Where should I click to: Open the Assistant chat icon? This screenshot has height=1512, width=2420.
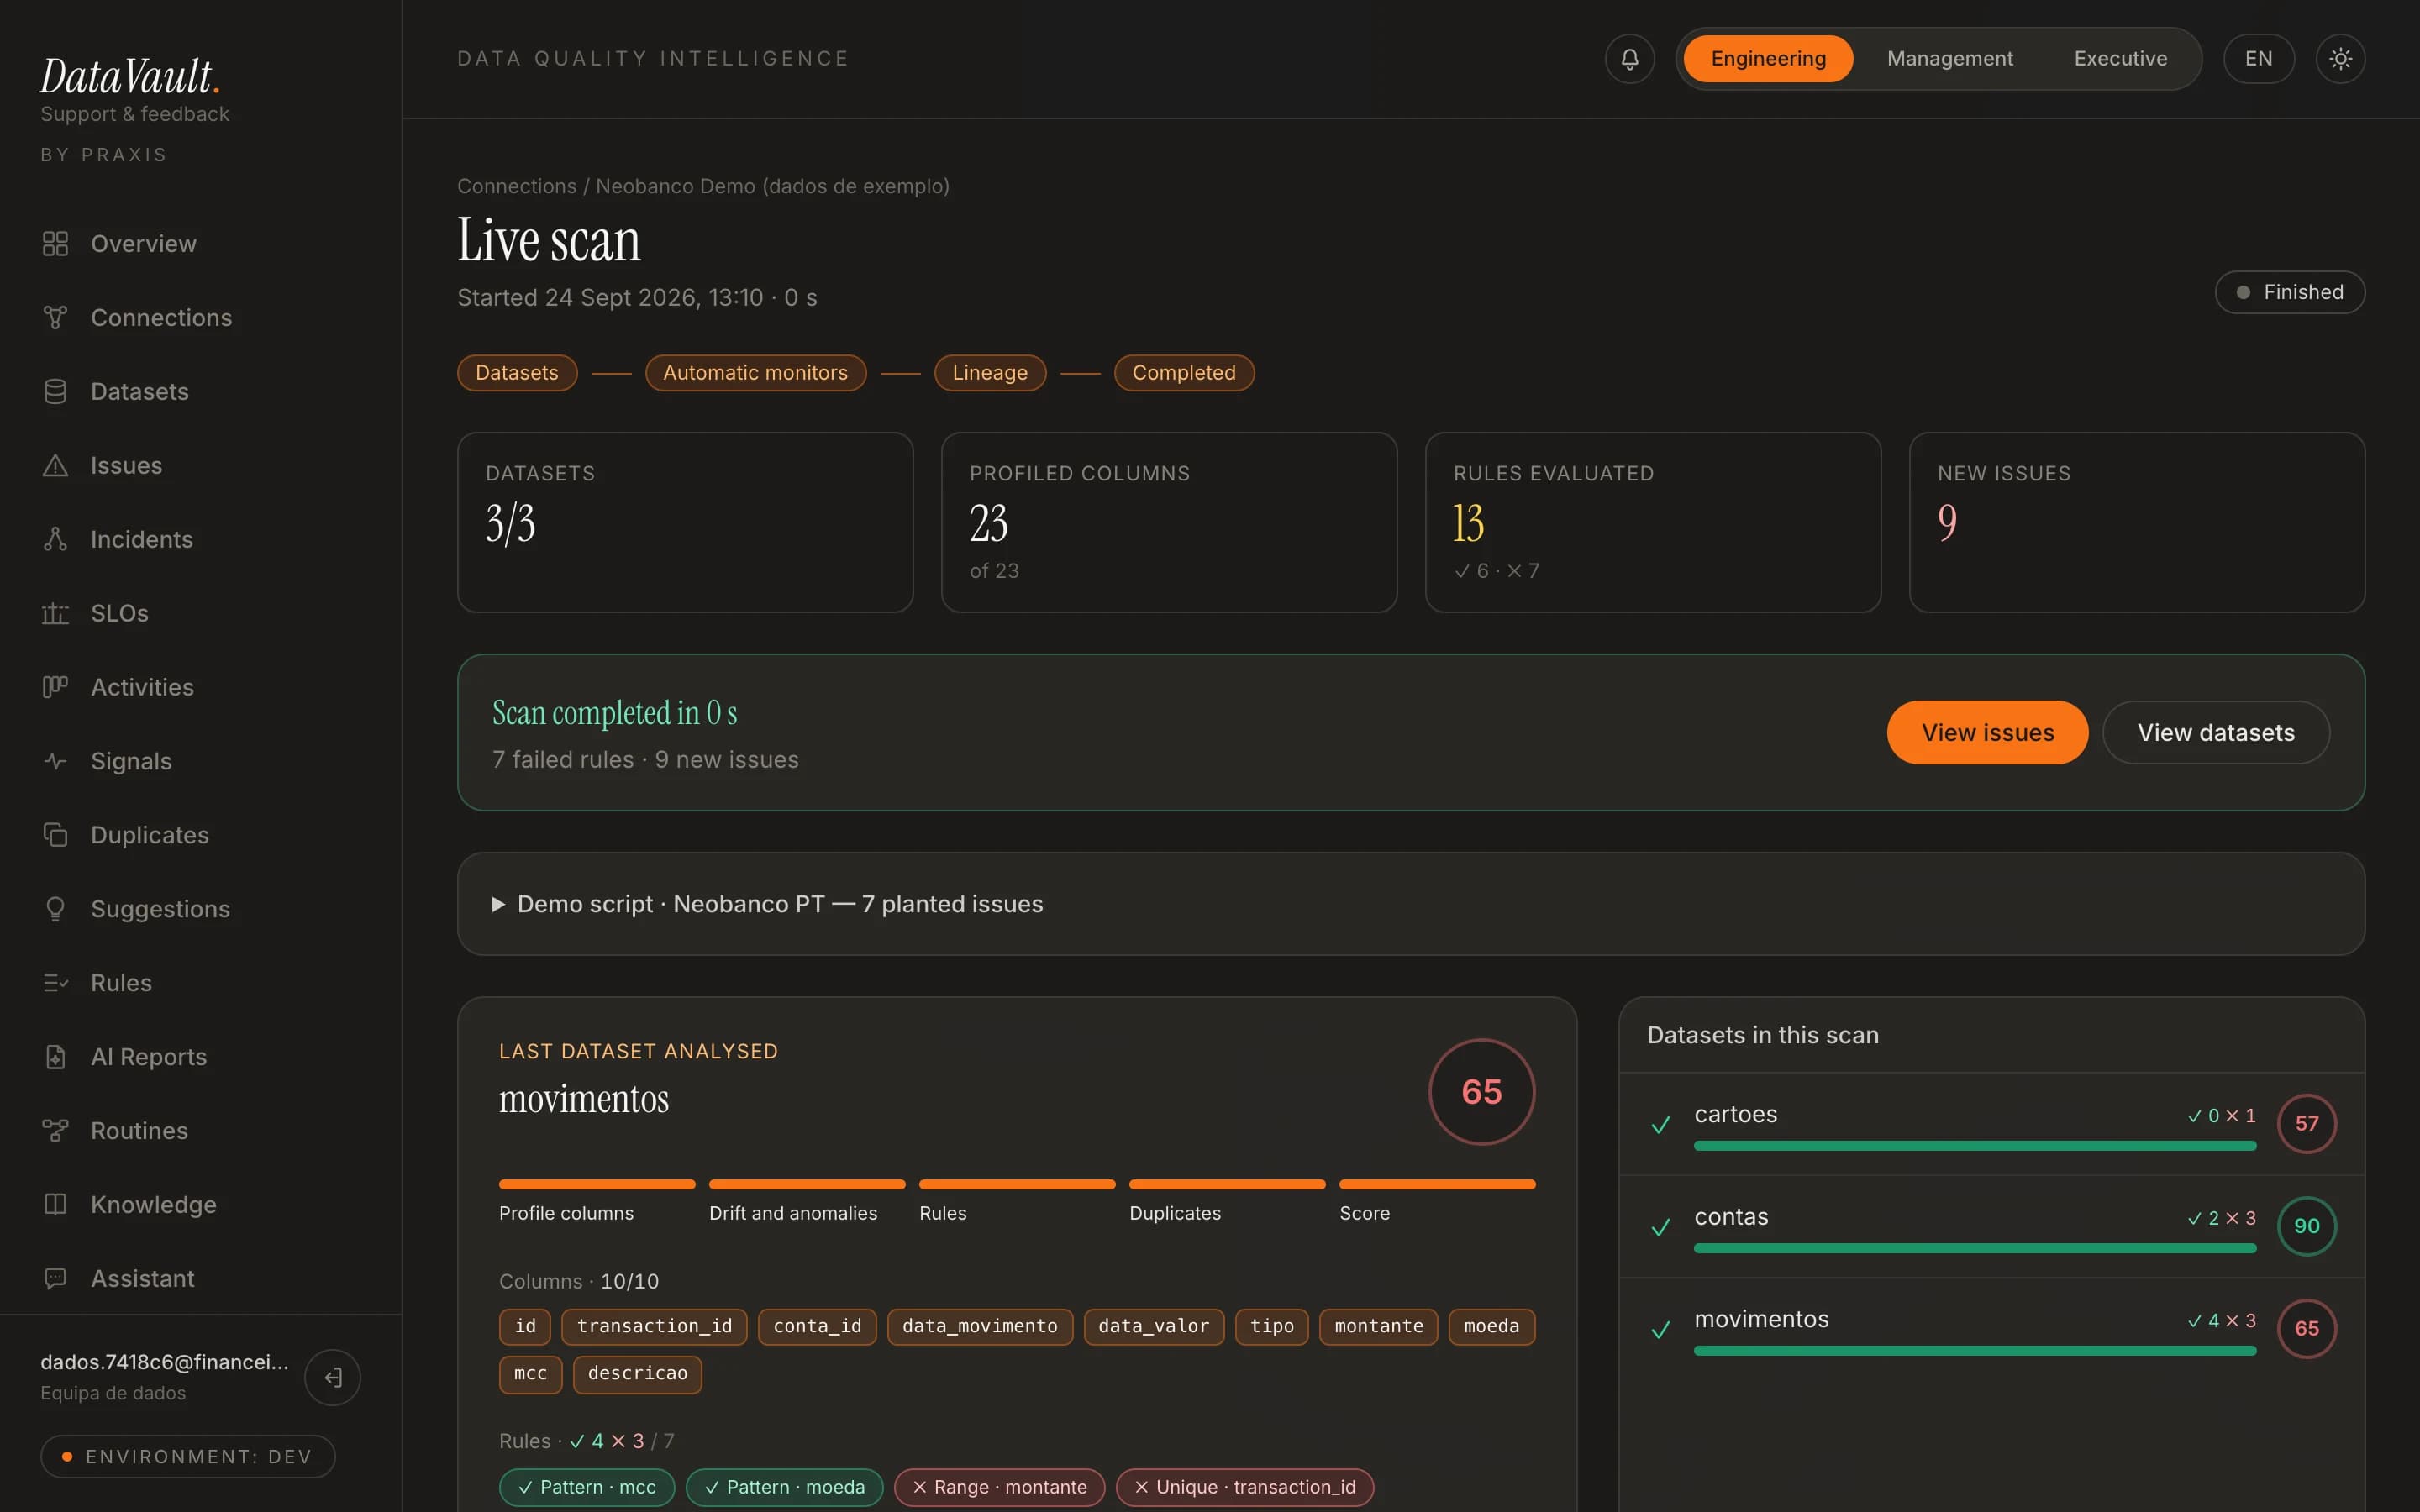click(x=55, y=1280)
